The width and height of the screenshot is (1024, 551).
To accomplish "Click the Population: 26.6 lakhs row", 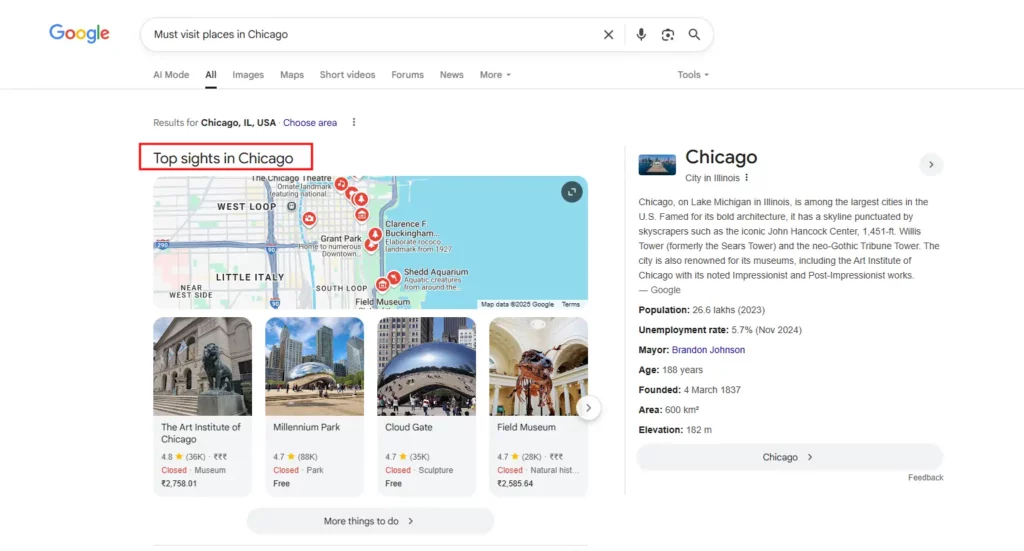I will (701, 310).
